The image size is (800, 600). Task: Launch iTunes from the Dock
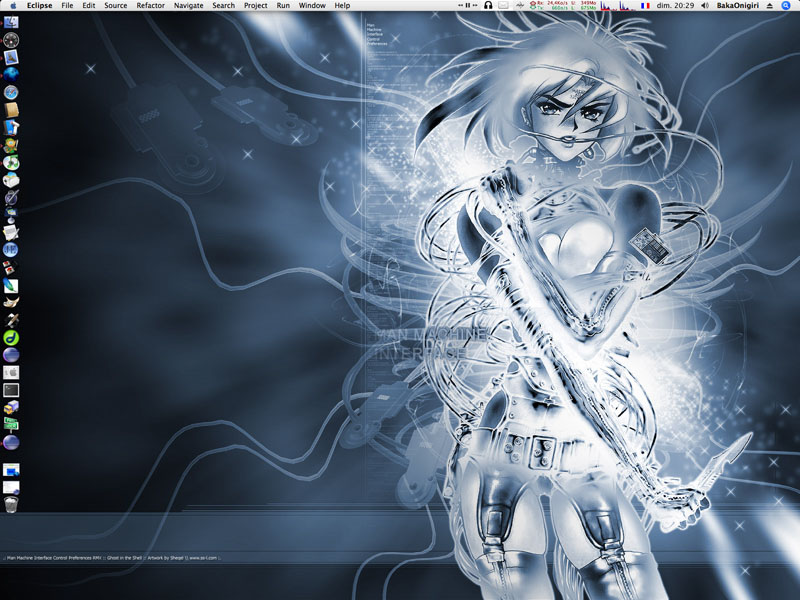pos(11,162)
